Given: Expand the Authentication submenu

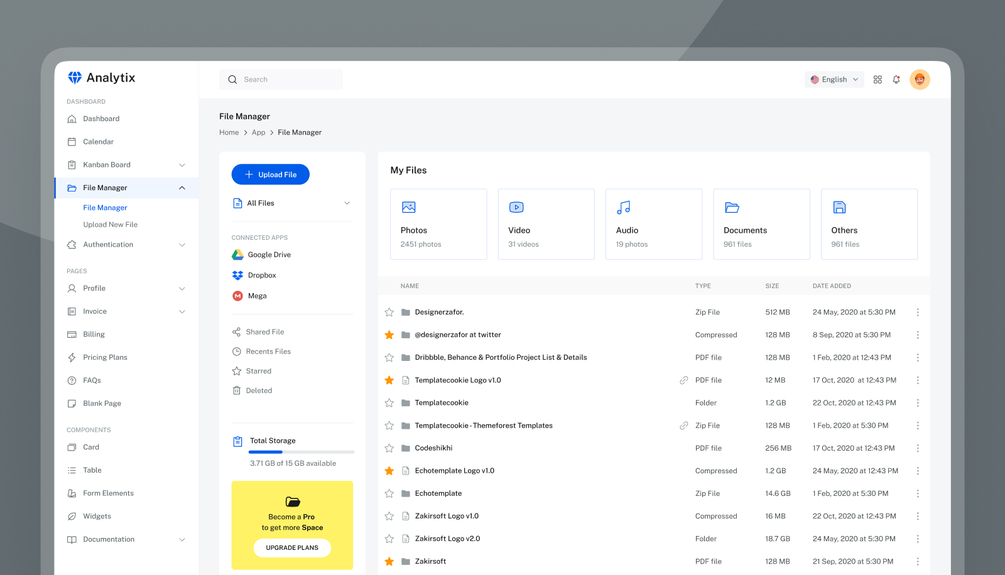Looking at the screenshot, I should click(x=182, y=245).
